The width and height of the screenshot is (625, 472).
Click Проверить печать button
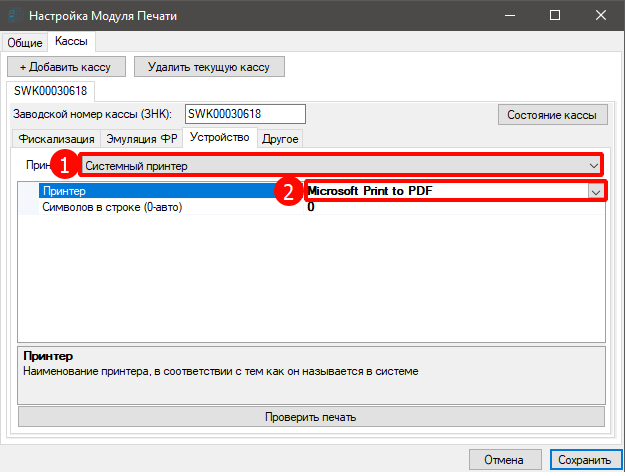coord(311,417)
